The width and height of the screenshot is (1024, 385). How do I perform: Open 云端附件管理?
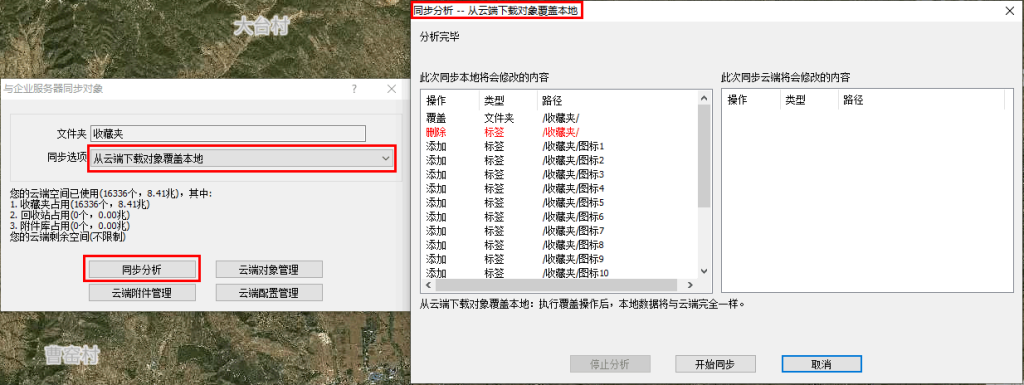coord(142,292)
